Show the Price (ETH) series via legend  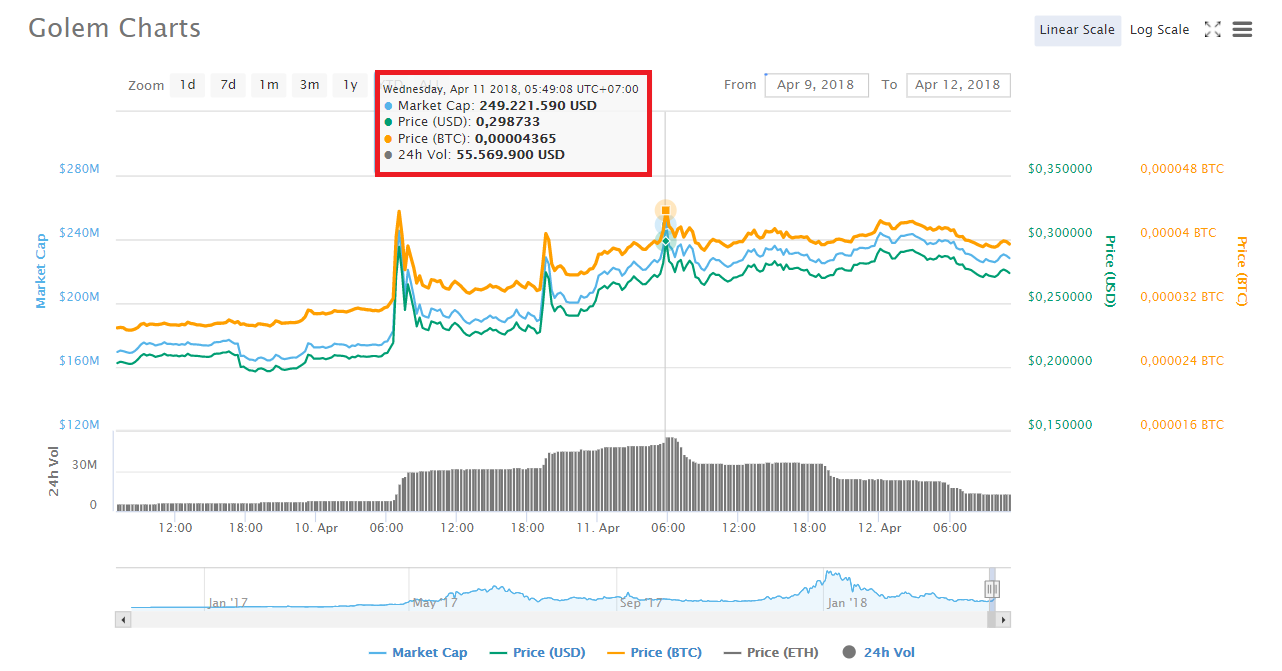pos(771,653)
